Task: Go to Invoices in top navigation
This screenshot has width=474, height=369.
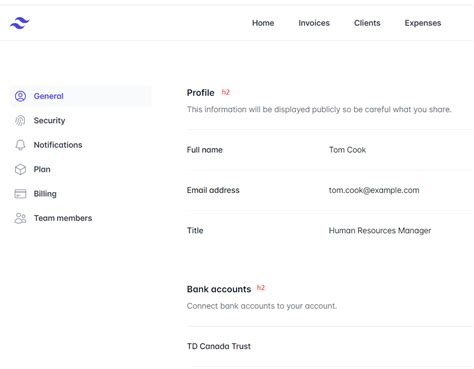Action: pyautogui.click(x=314, y=23)
